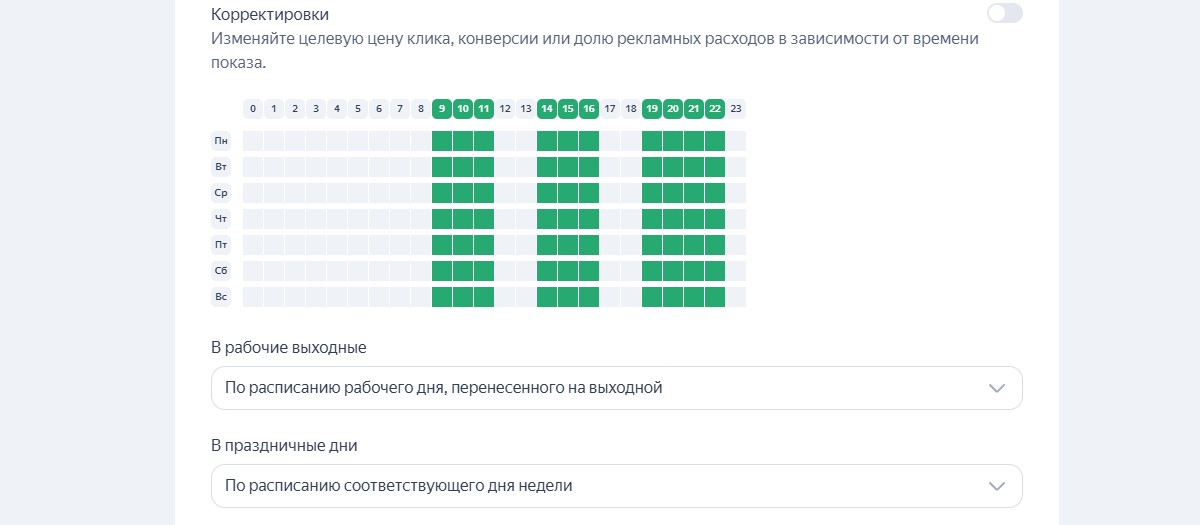The image size is (1200, 525).
Task: Toggle Sunday 22 o'clock green cell
Action: [x=715, y=297]
